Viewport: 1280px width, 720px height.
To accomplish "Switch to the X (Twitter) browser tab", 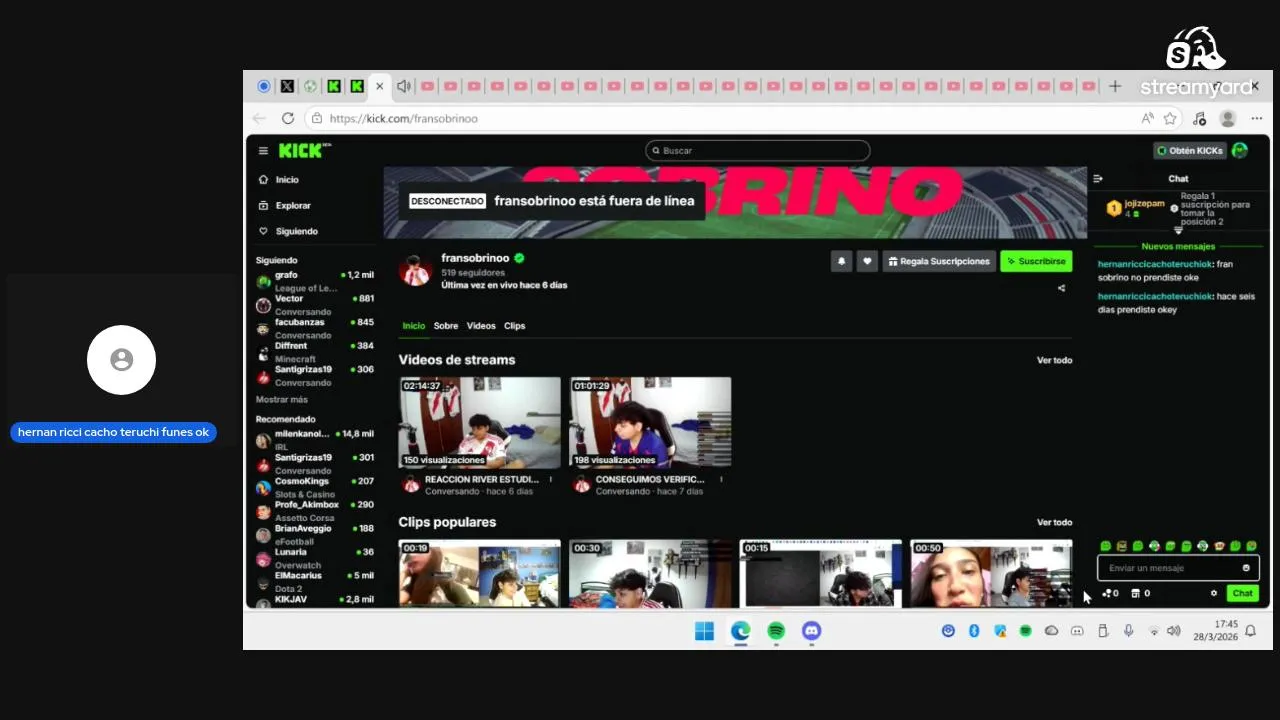I will pos(287,86).
